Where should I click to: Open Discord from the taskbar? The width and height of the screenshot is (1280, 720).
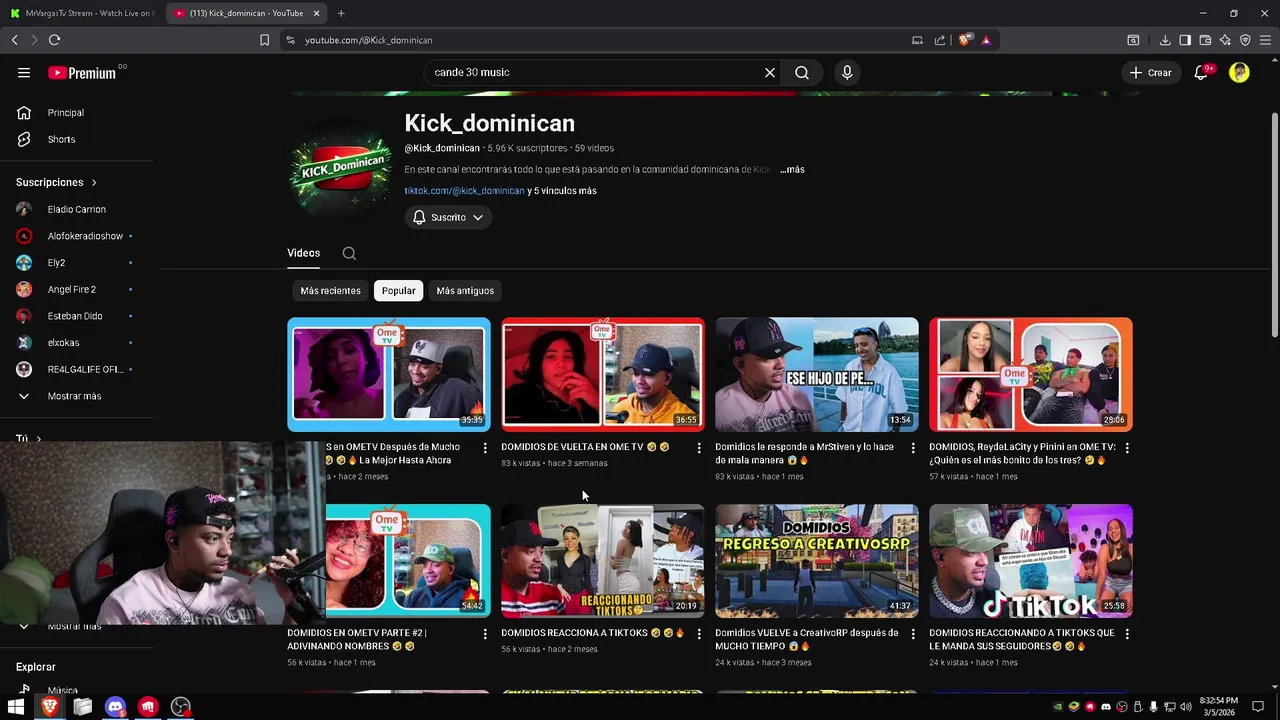tap(116, 707)
